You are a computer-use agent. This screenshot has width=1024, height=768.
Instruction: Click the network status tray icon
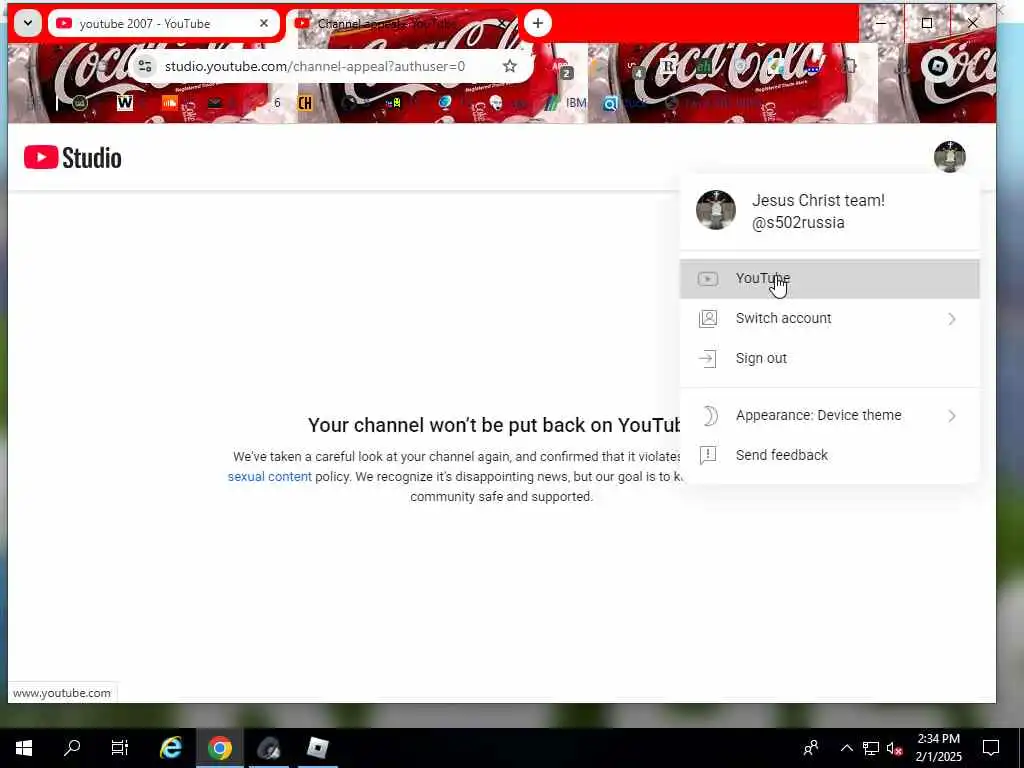tap(871, 748)
